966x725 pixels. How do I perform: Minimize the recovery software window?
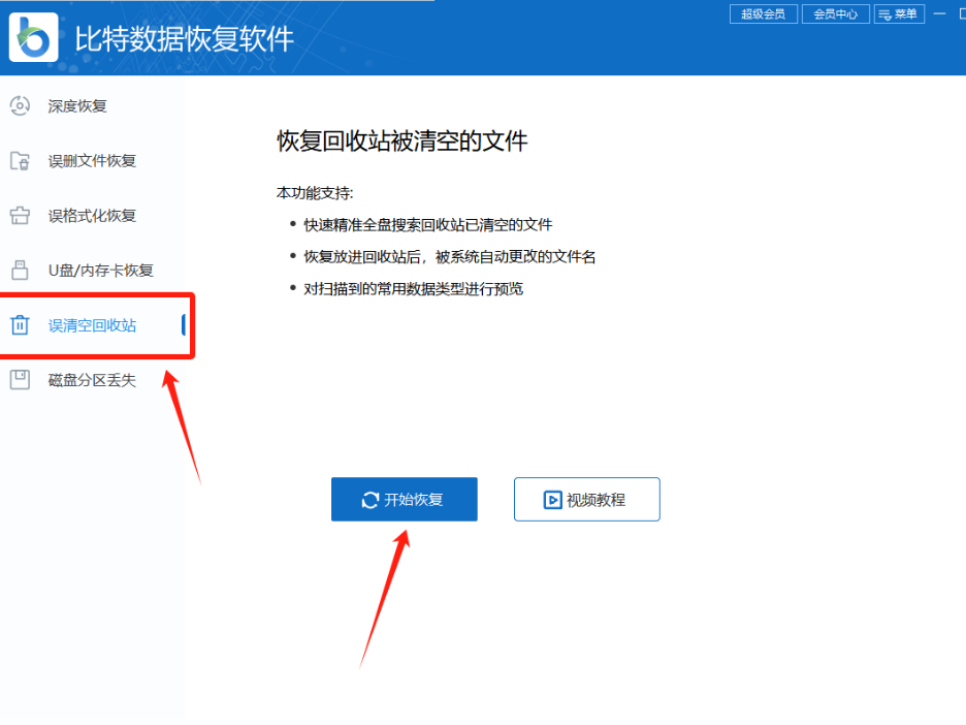939,14
